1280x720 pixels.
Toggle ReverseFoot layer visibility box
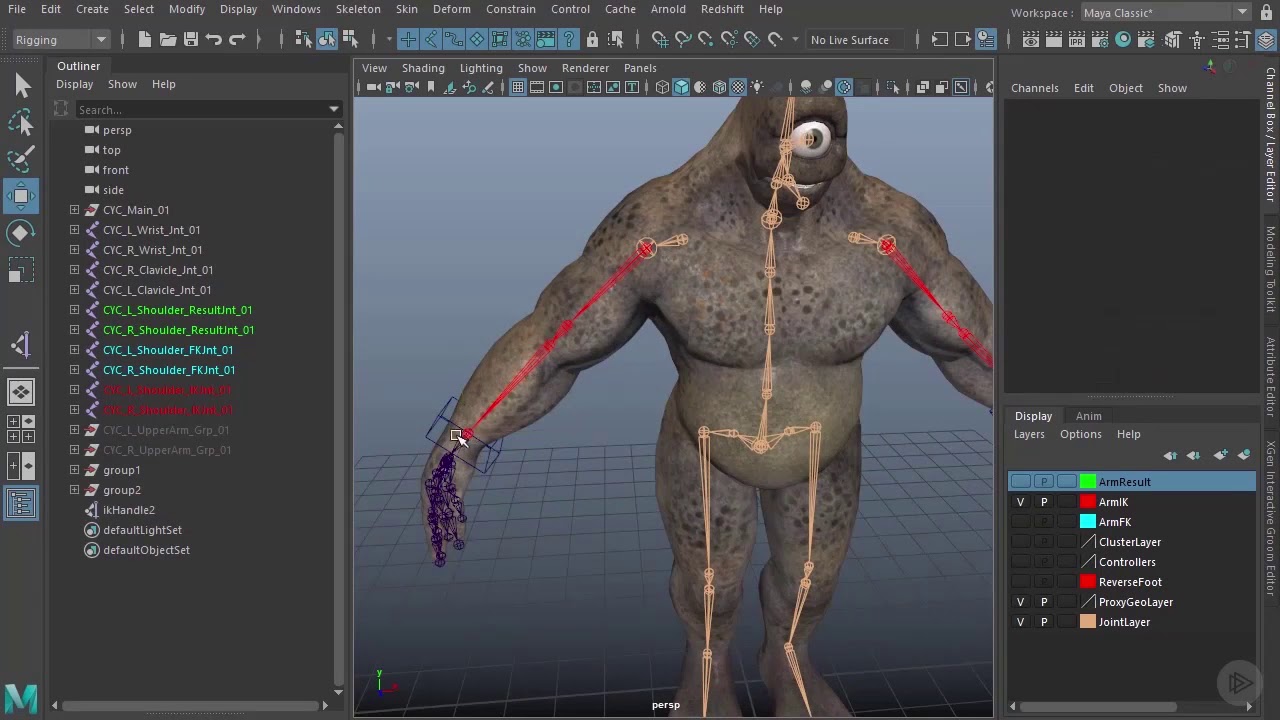1020,582
